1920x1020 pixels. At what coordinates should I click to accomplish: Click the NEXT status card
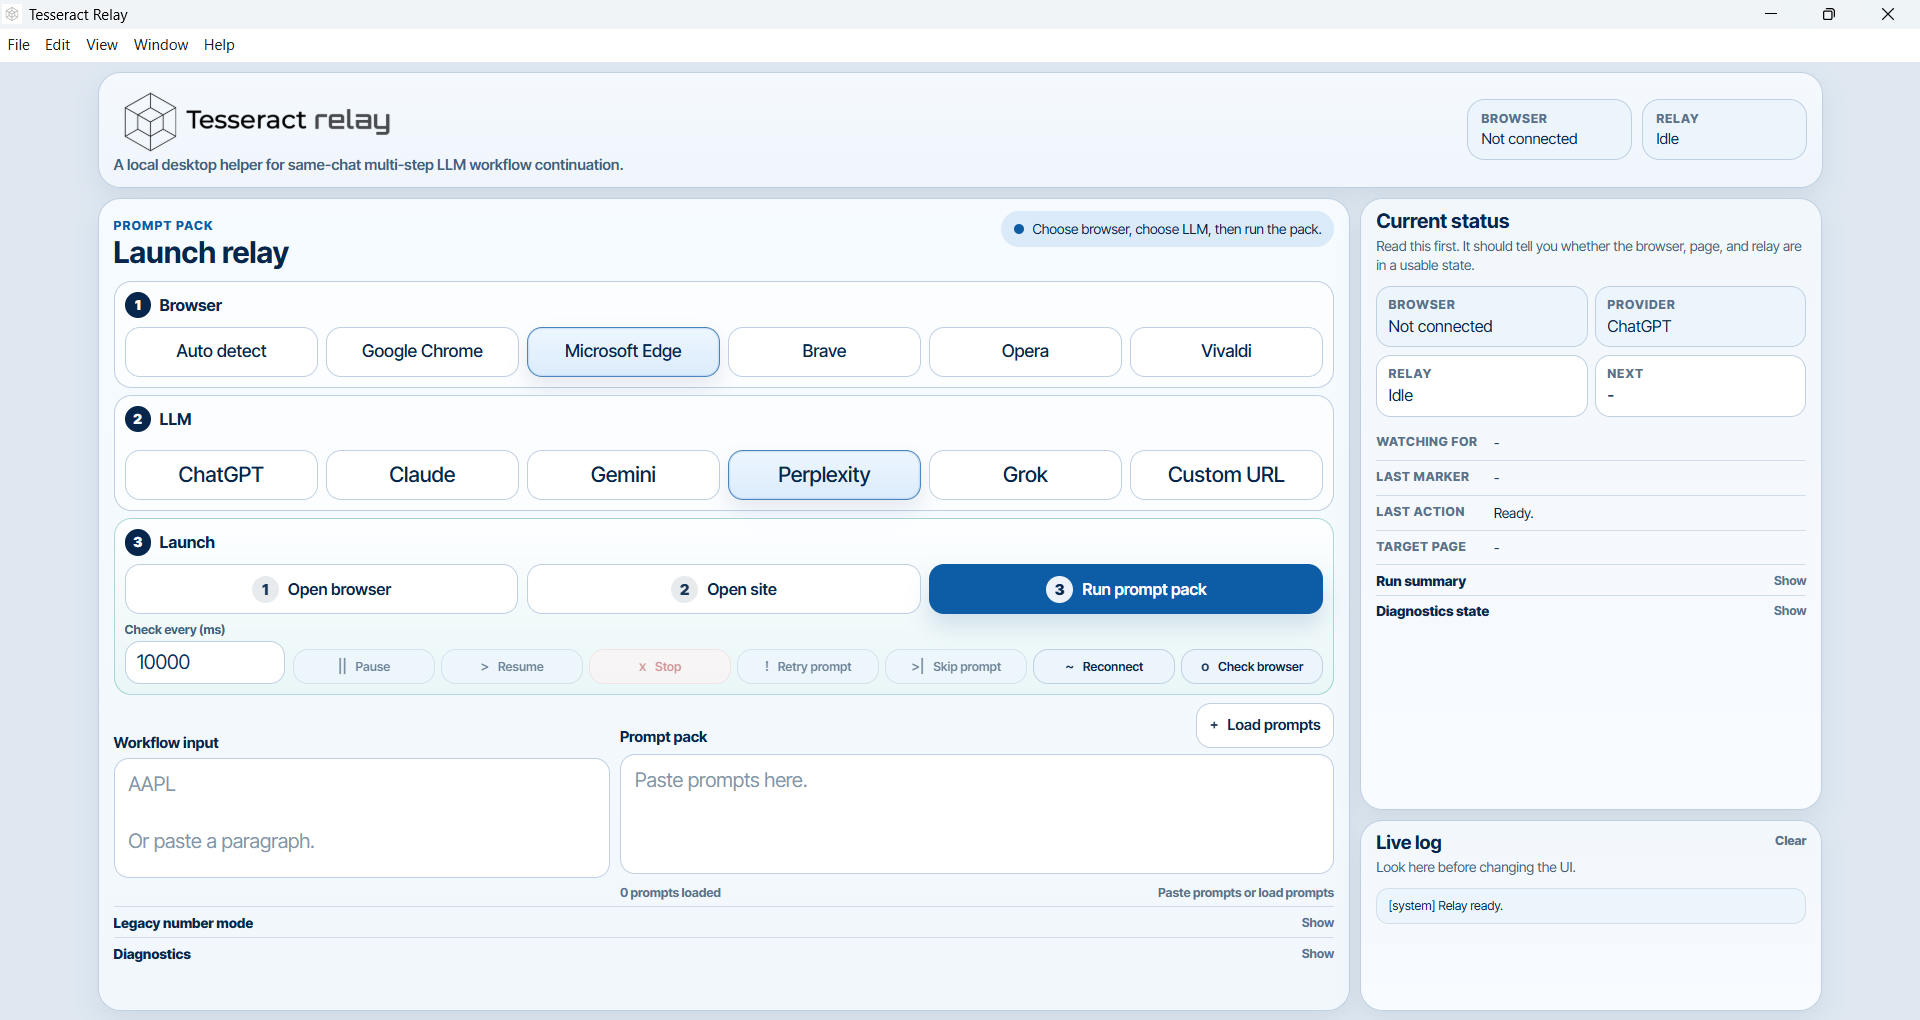[1700, 386]
